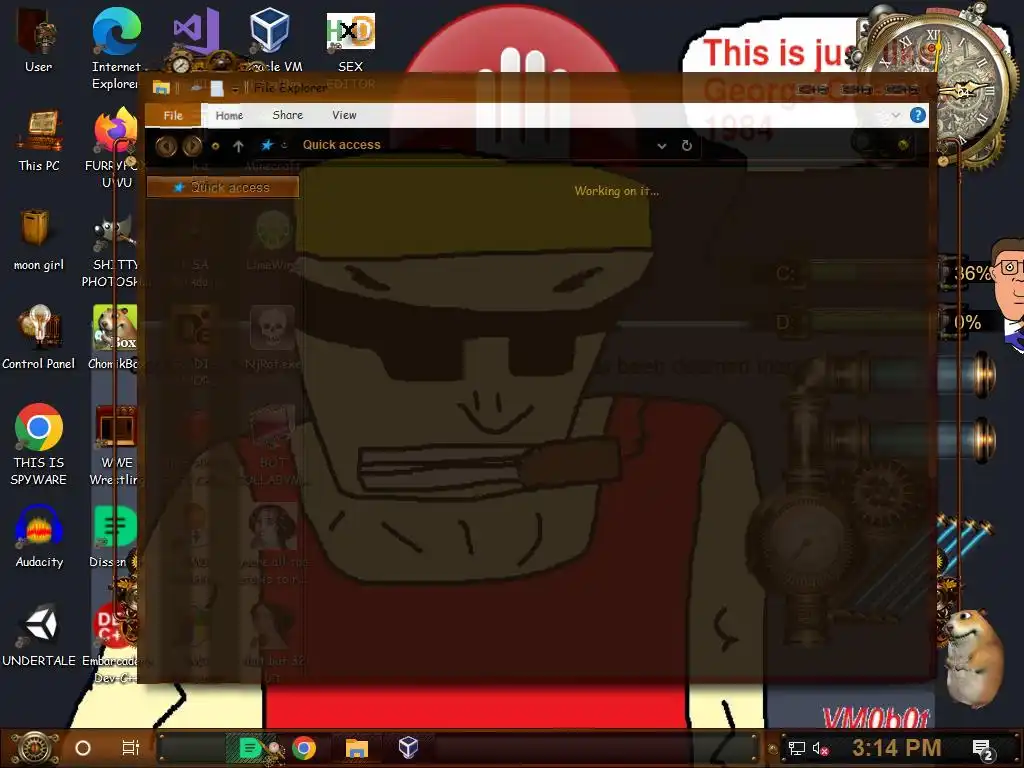Refresh the File Explorer address bar
The width and height of the screenshot is (1024, 768).
click(686, 145)
